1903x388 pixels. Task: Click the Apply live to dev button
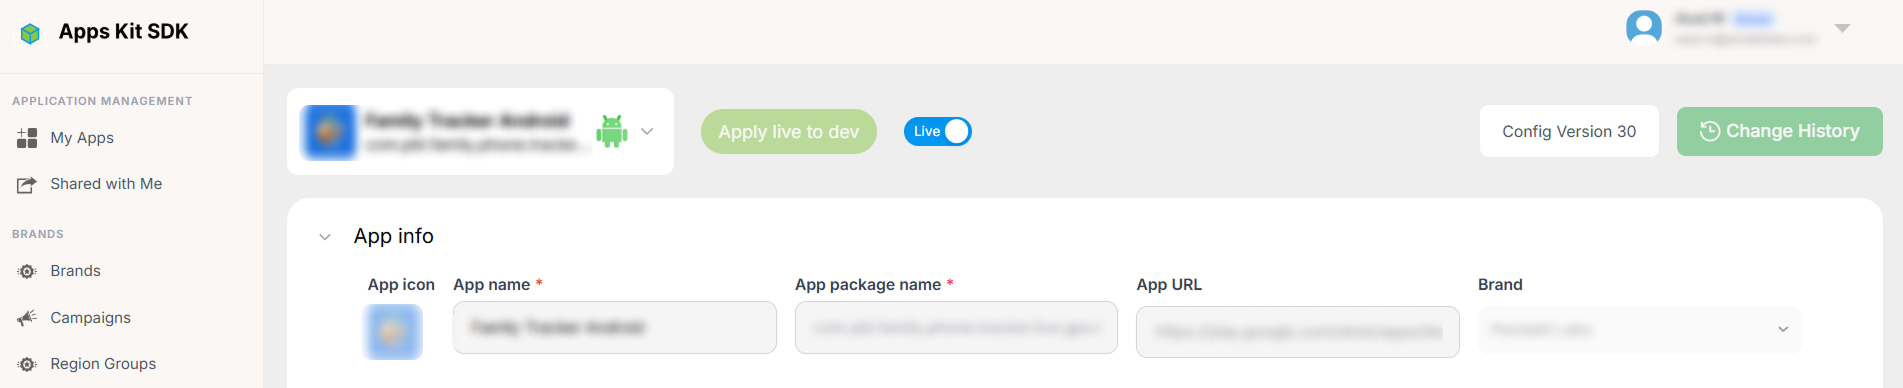click(x=789, y=131)
